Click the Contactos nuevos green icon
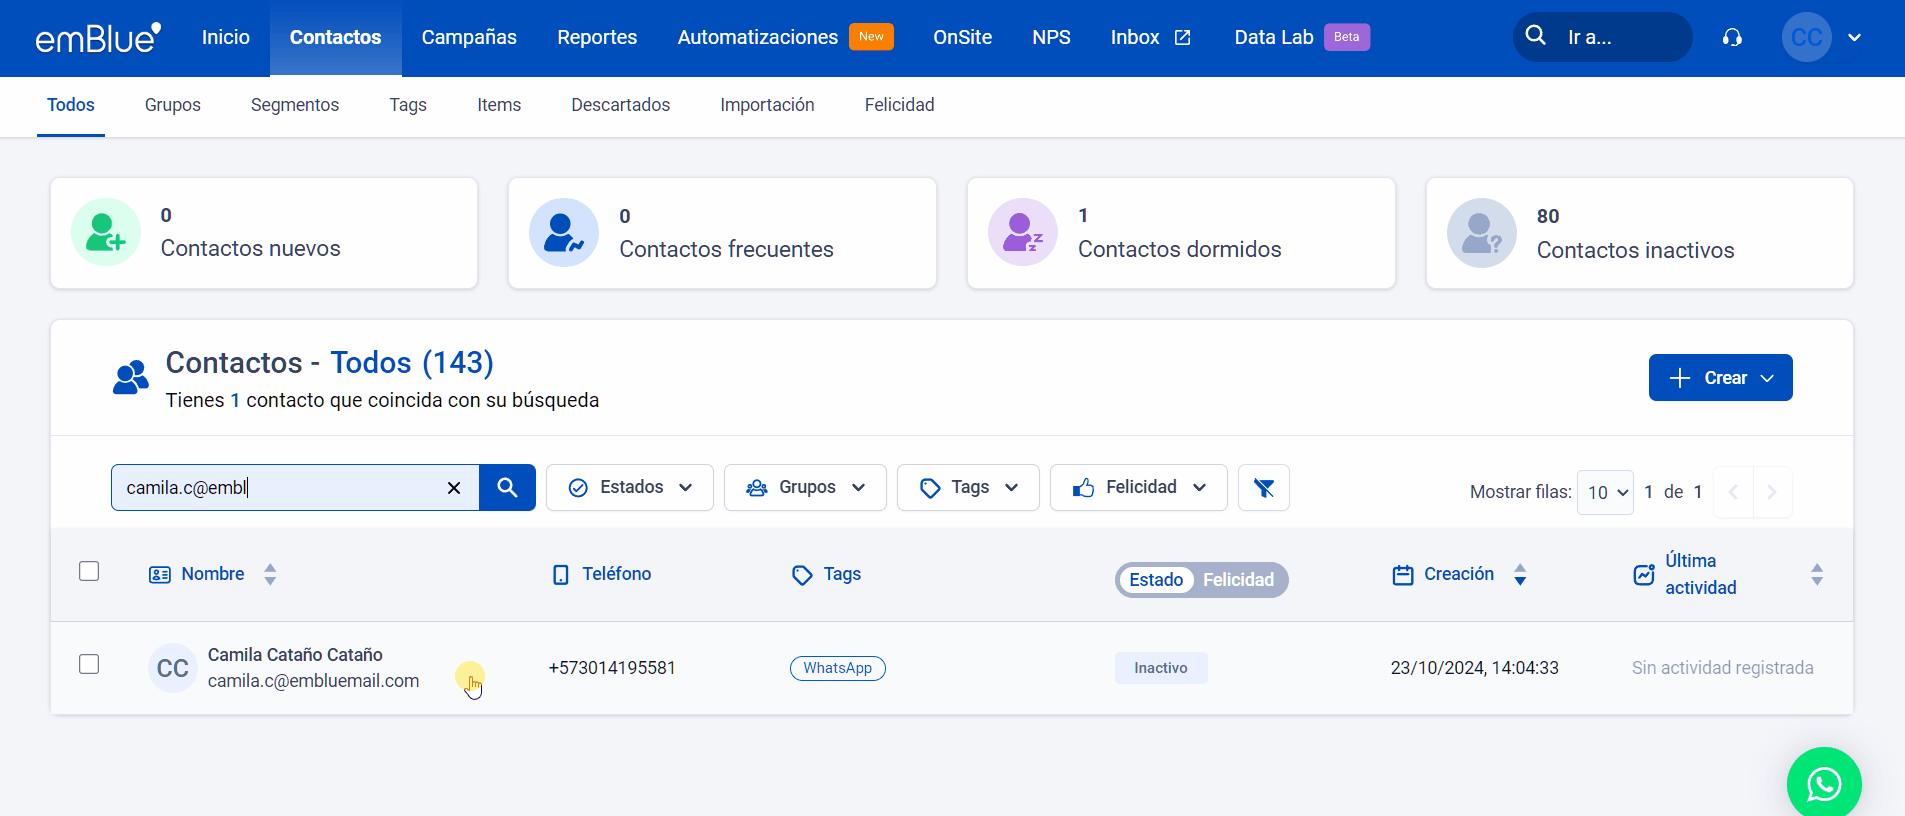 (106, 232)
